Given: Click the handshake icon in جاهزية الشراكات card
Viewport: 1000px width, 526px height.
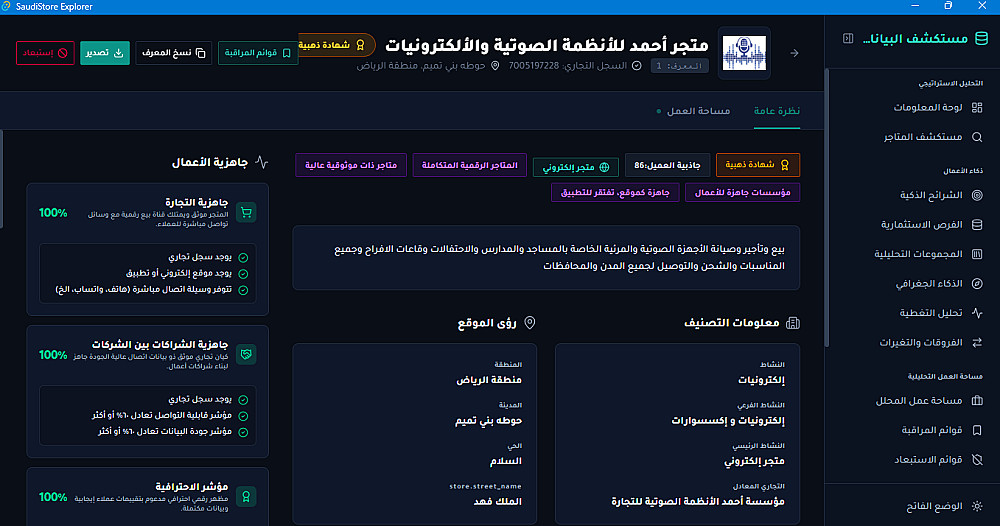Looking at the screenshot, I should (246, 354).
